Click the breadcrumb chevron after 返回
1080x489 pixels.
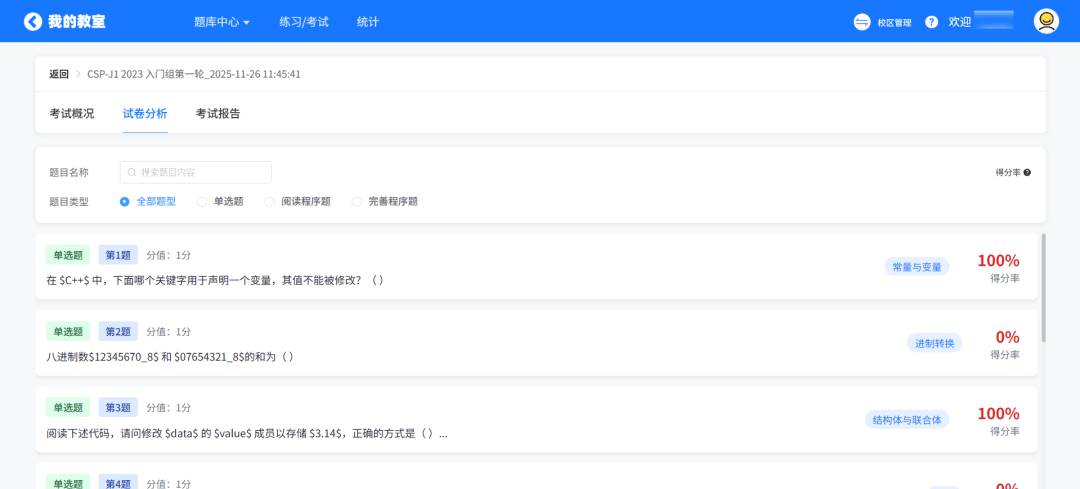click(78, 74)
